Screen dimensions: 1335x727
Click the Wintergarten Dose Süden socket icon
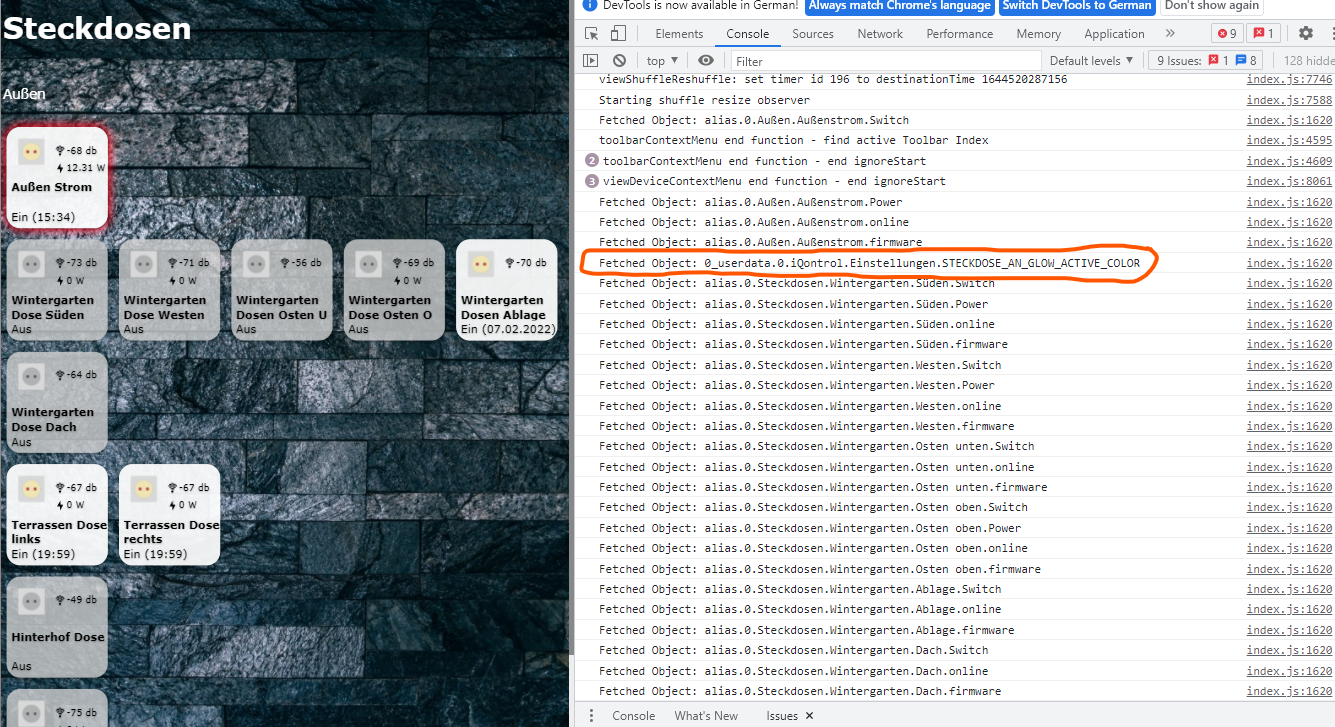coord(31,265)
